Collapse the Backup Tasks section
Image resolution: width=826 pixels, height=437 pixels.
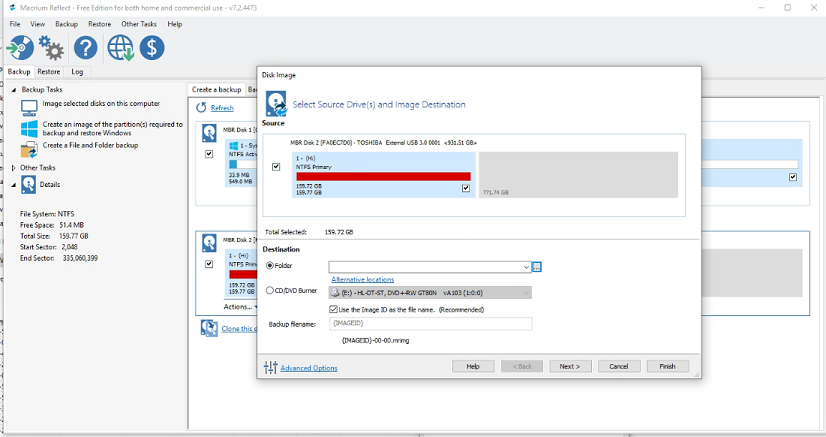[x=14, y=90]
